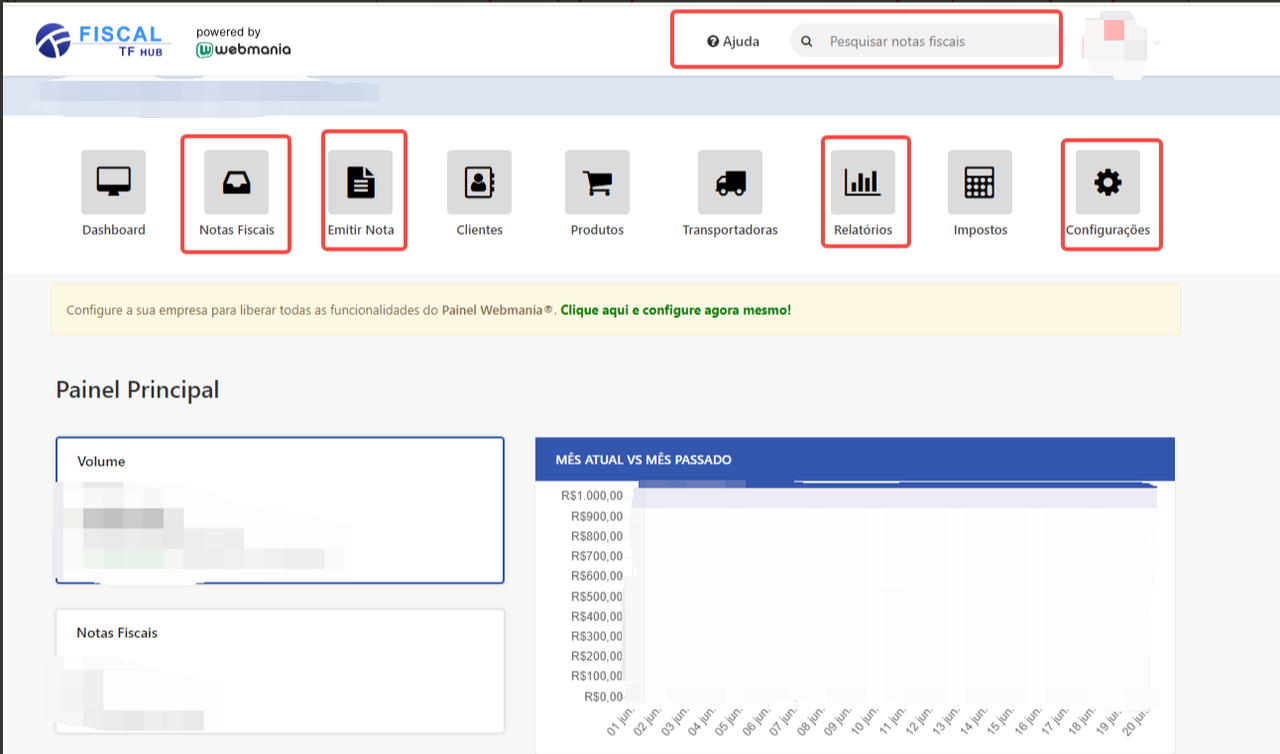Click the R$500,00 axis label
Image resolution: width=1280 pixels, height=754 pixels.
click(597, 596)
